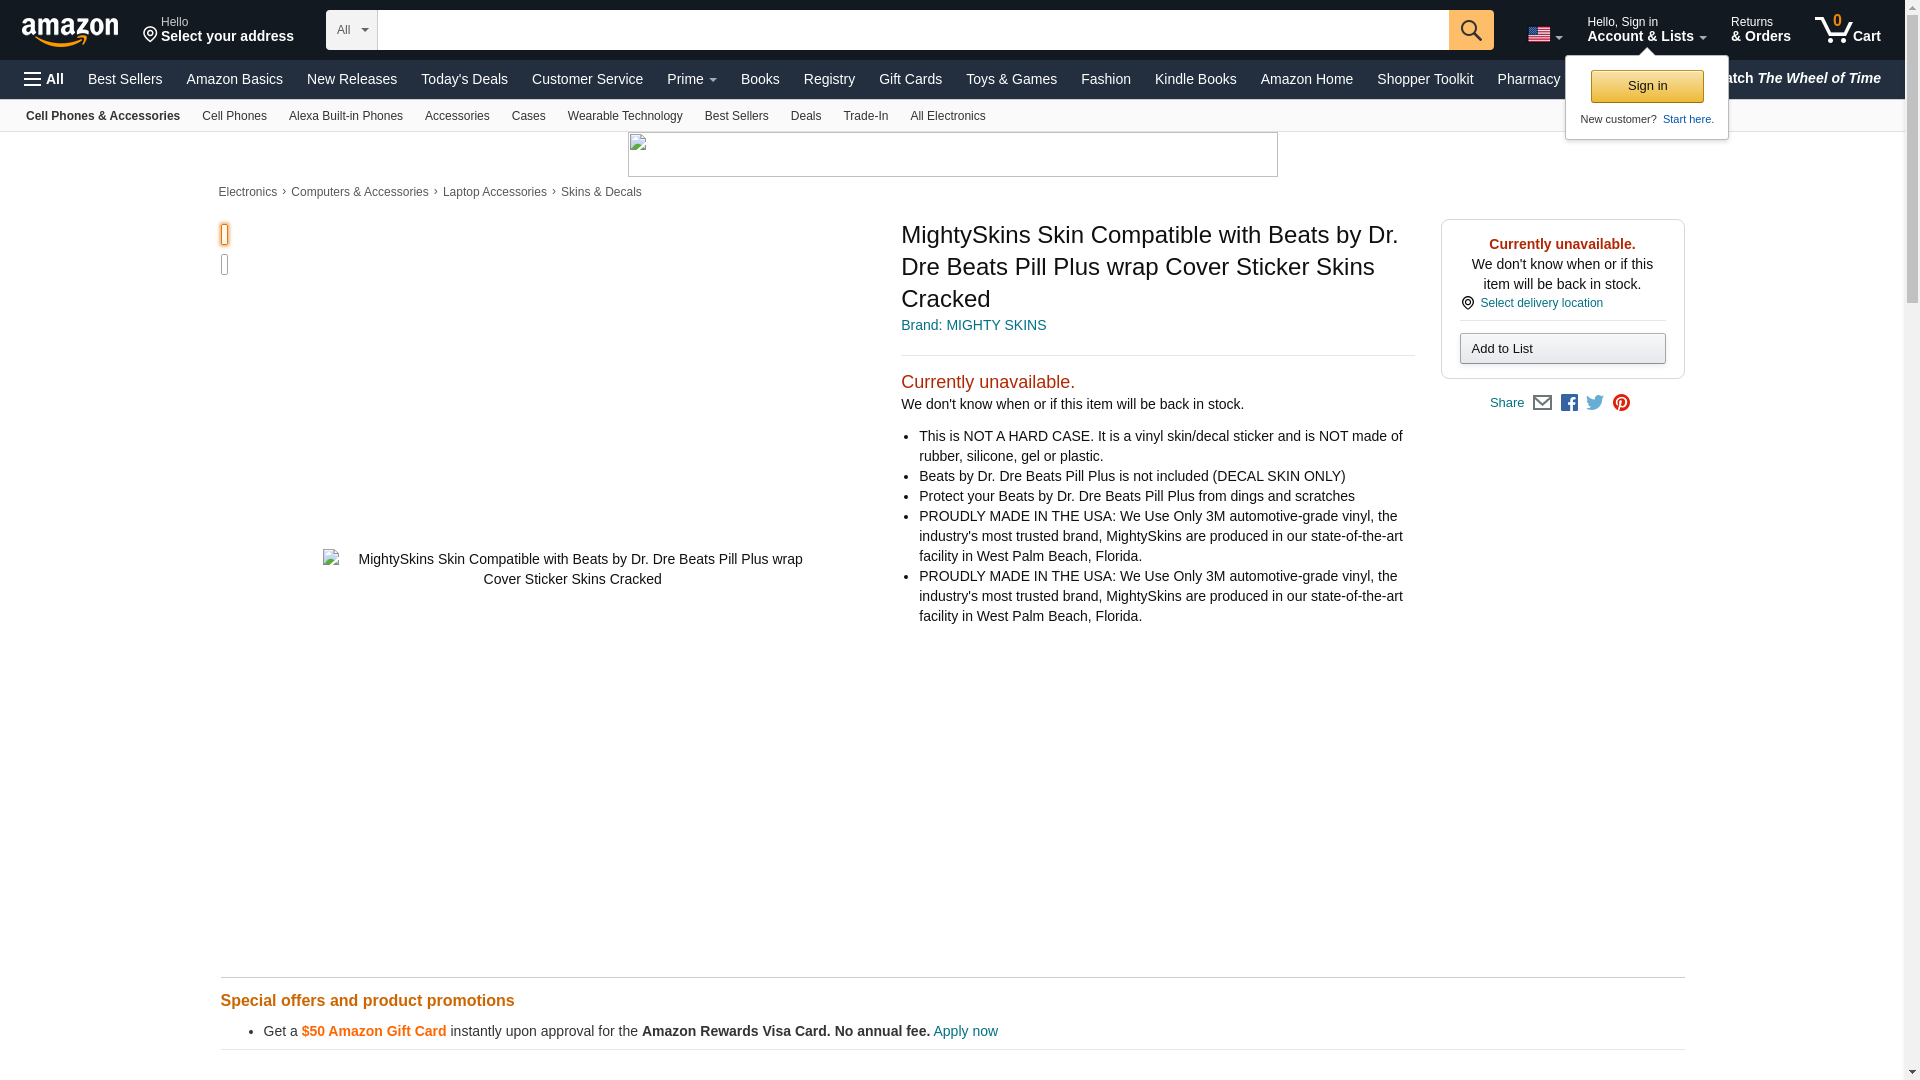Click Add to List button
Screen dimensions: 1920x1080
pos(1562,348)
